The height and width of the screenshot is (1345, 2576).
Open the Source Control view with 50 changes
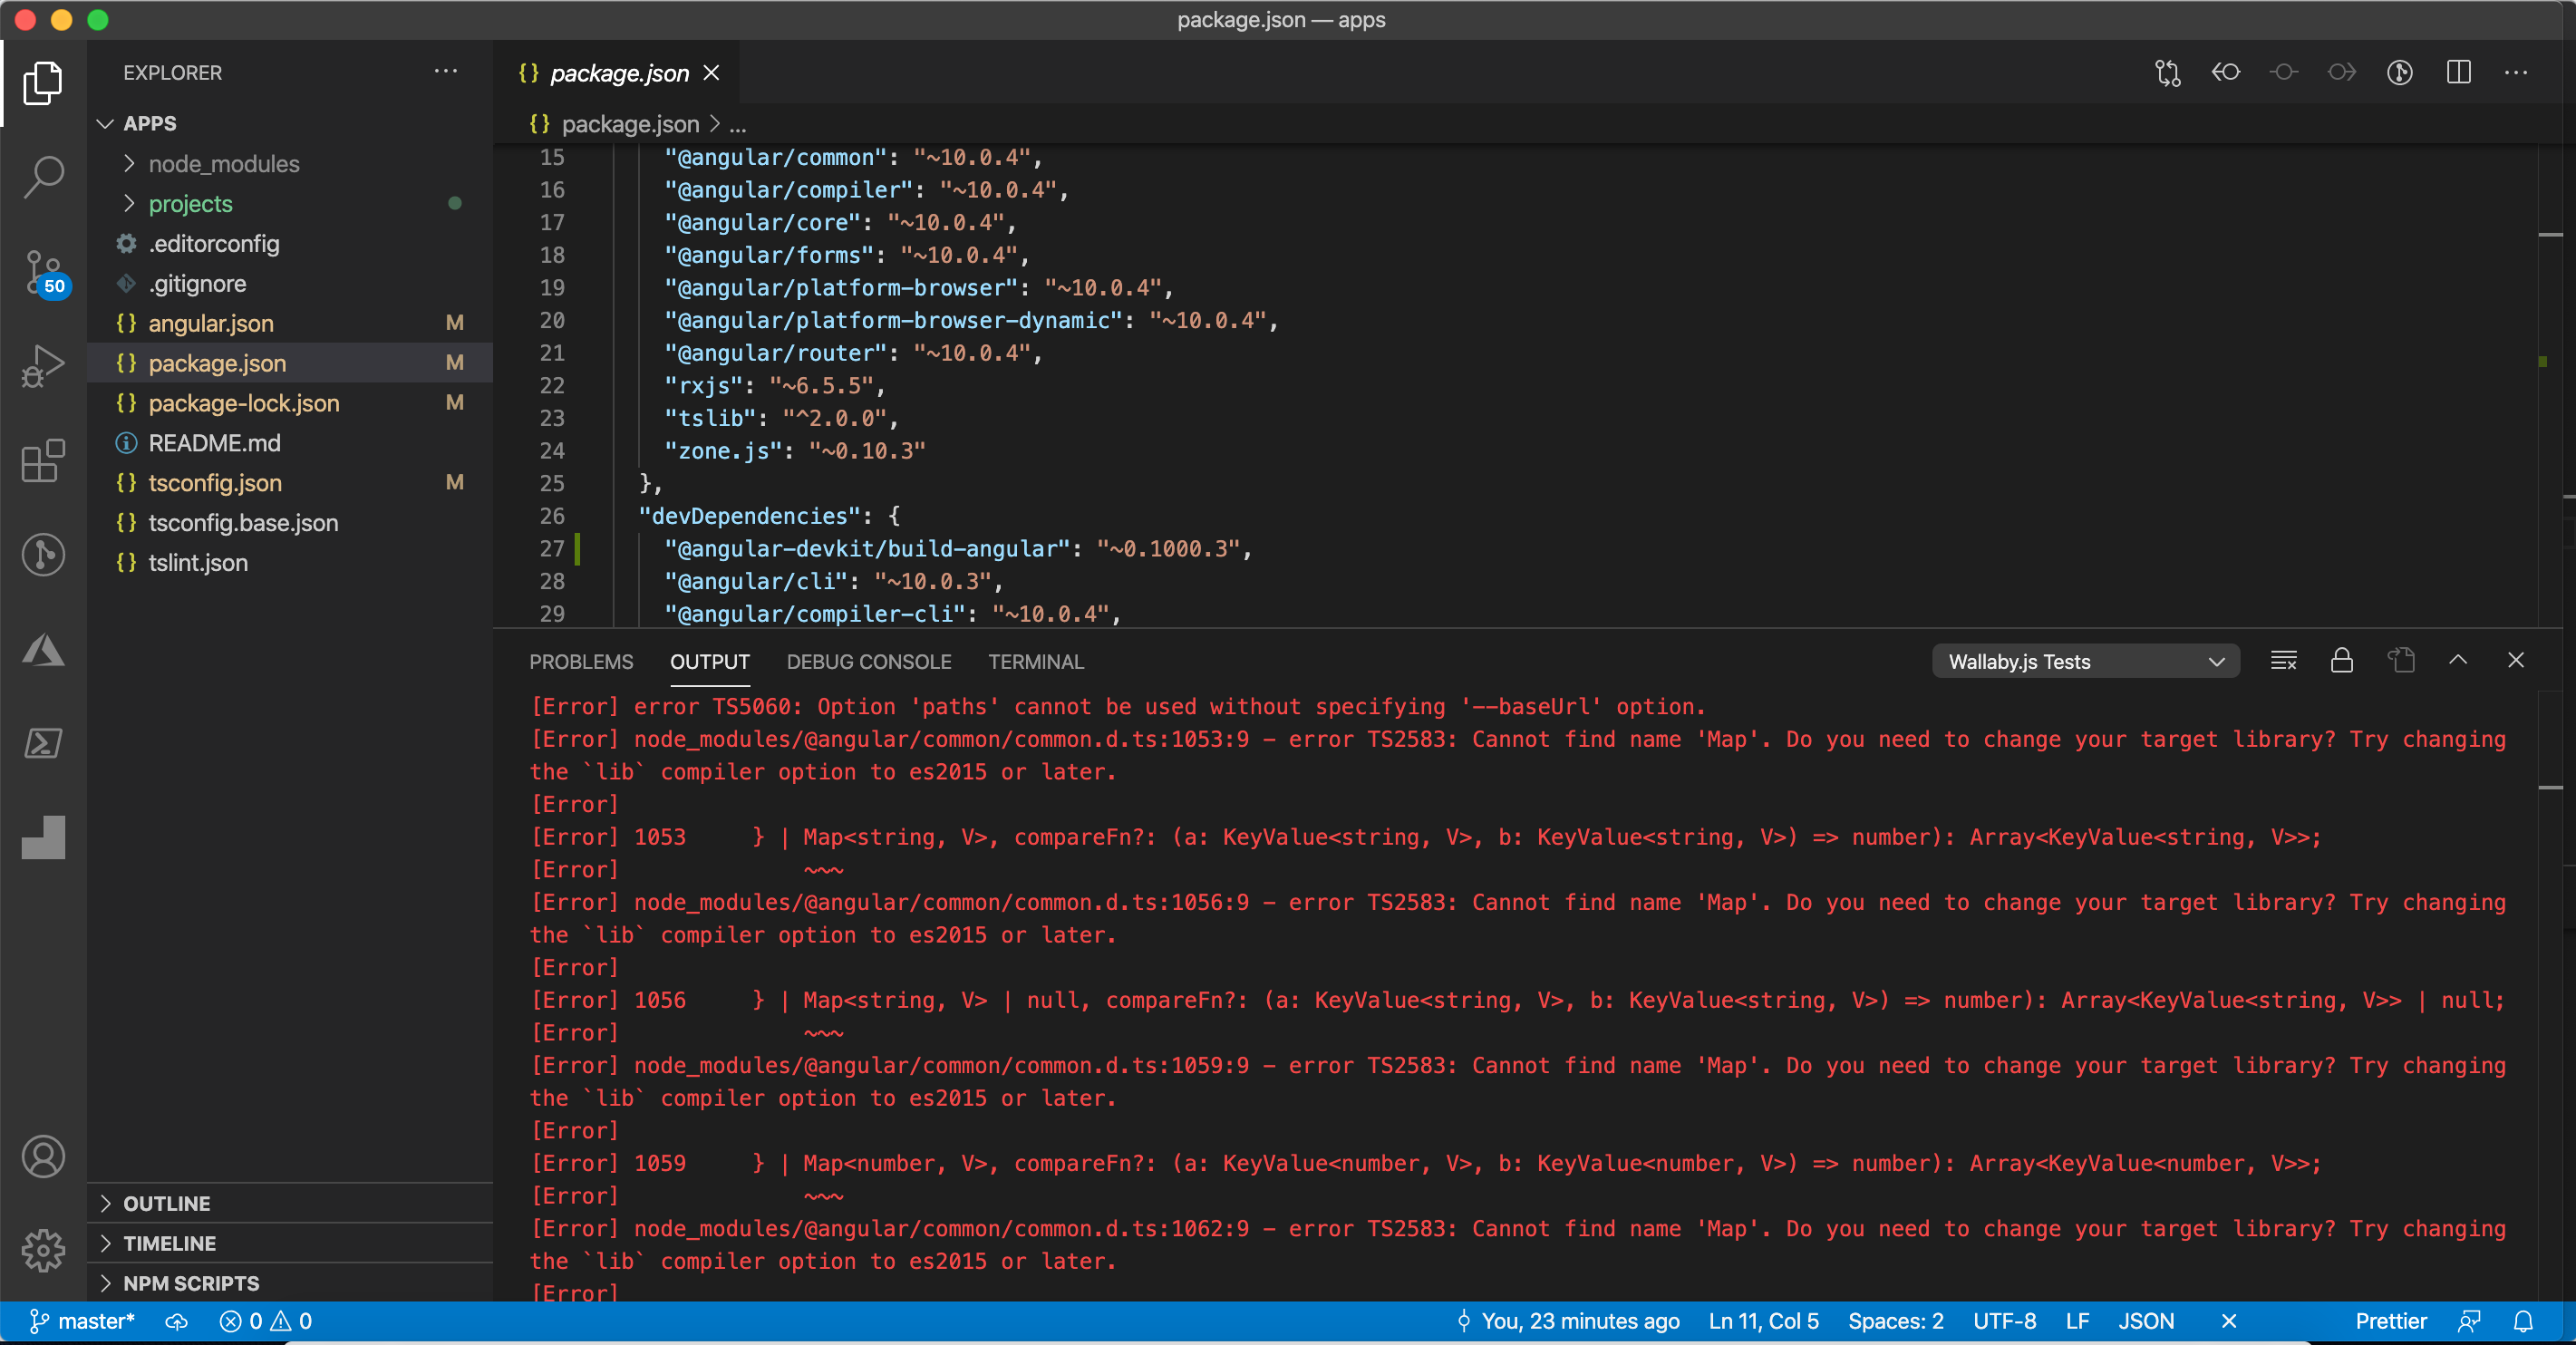[x=43, y=272]
